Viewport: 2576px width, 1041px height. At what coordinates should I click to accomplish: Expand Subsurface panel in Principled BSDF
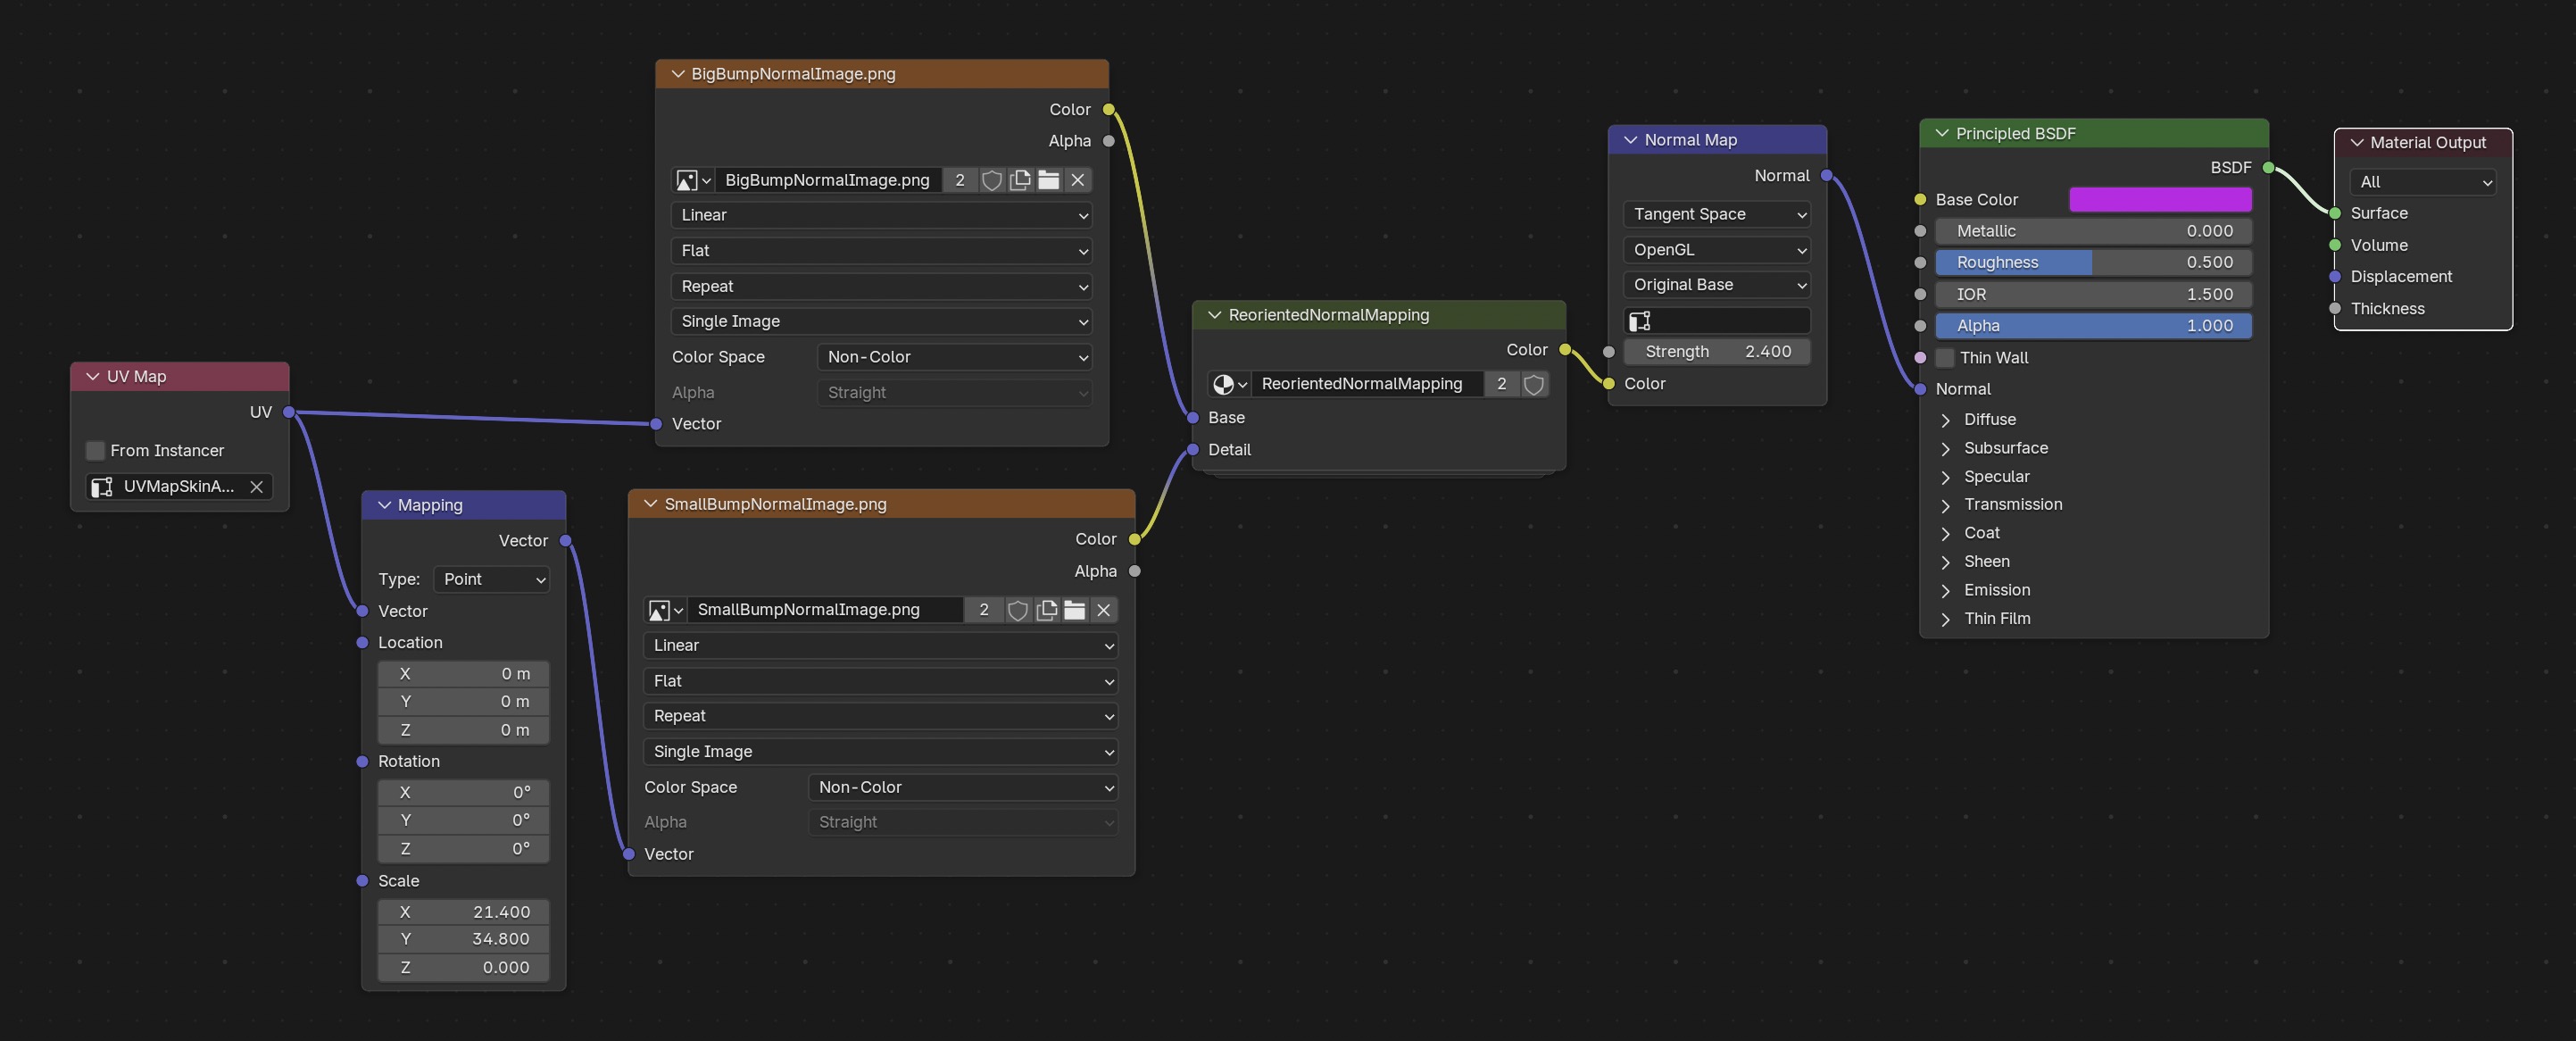point(1946,448)
